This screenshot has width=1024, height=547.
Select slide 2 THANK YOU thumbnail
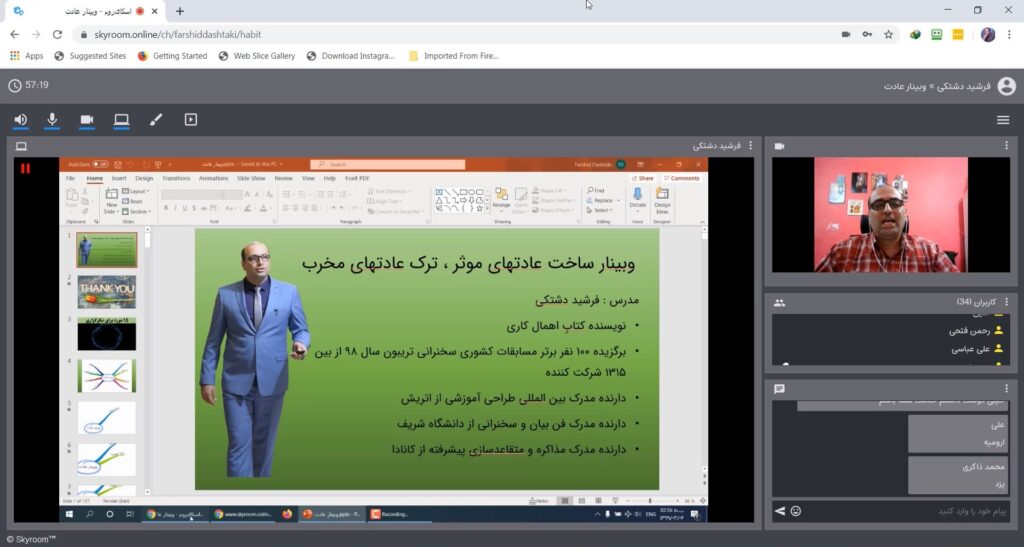click(106, 291)
